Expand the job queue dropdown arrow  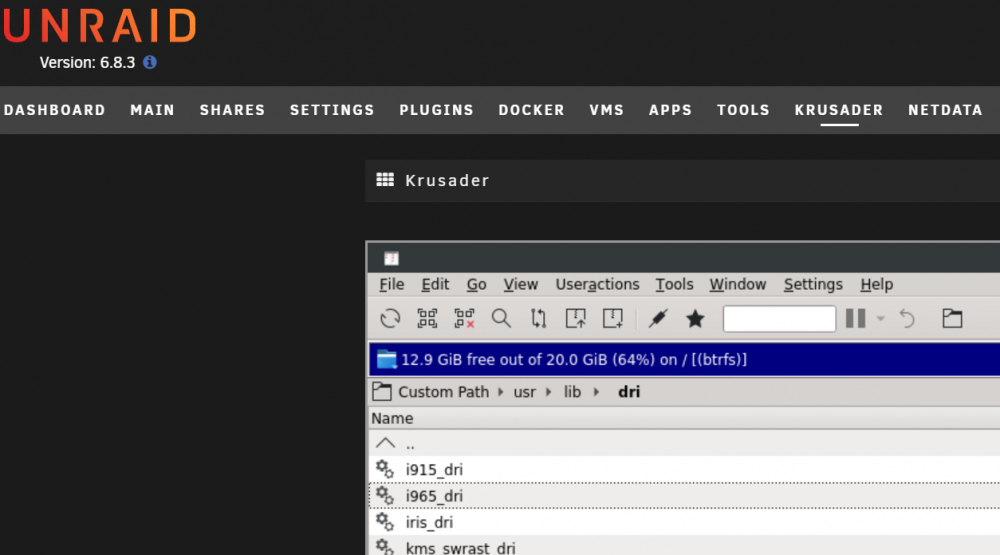pos(880,318)
